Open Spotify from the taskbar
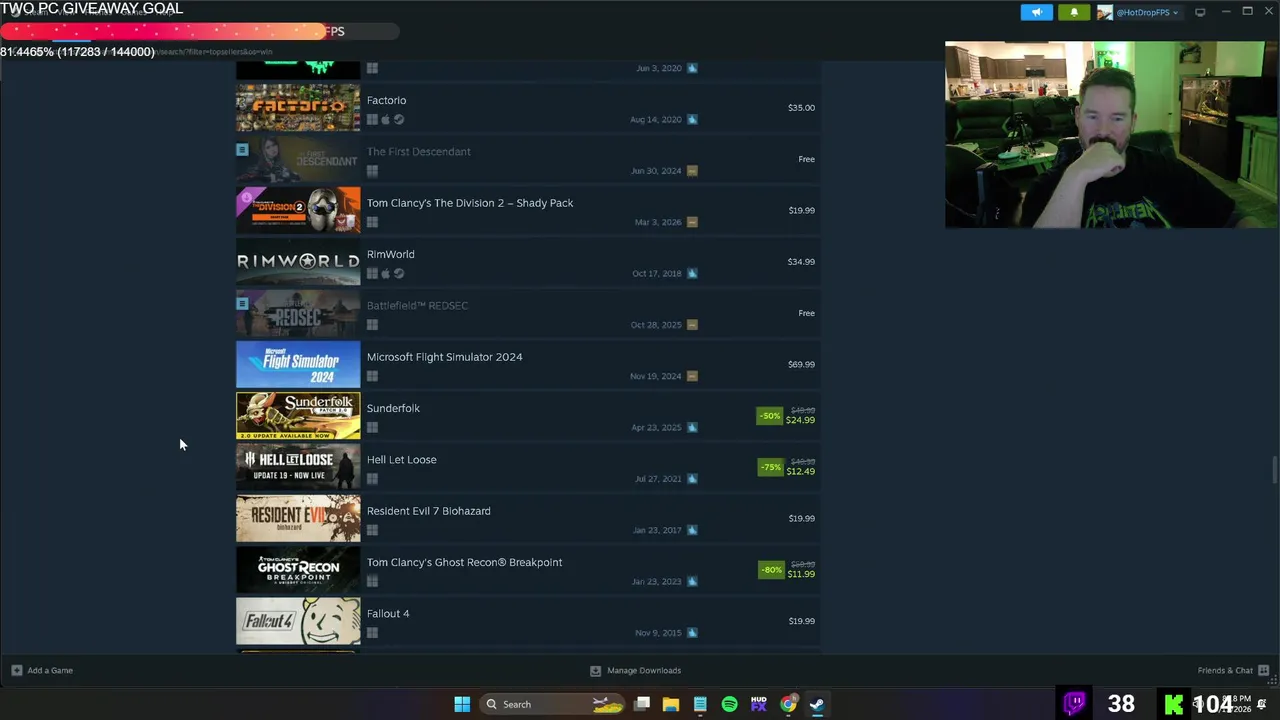The height and width of the screenshot is (720, 1280). pyautogui.click(x=729, y=704)
